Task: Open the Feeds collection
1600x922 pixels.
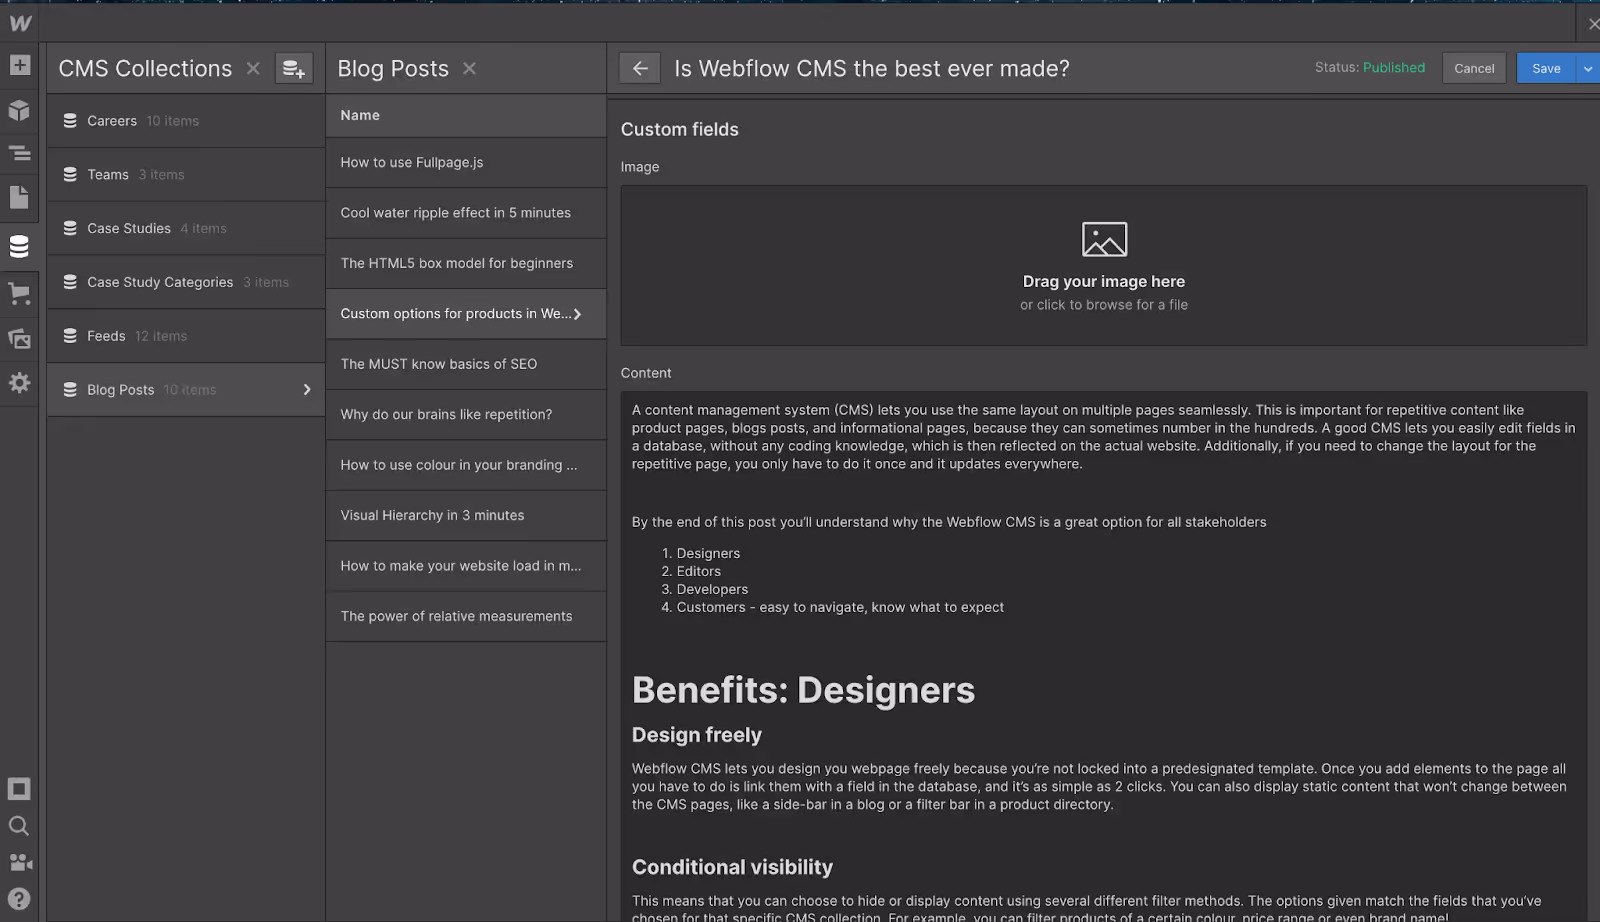Action: [x=186, y=336]
